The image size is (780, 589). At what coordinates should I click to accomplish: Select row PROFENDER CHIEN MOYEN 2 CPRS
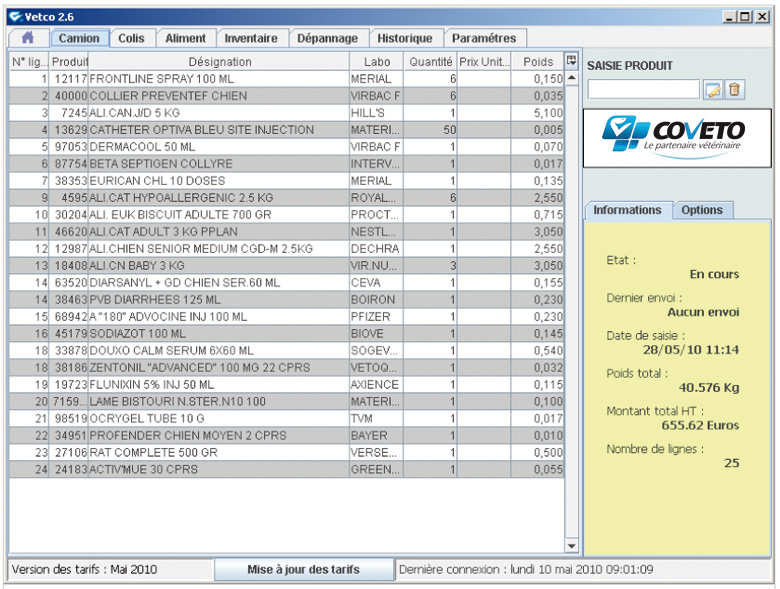click(287, 435)
